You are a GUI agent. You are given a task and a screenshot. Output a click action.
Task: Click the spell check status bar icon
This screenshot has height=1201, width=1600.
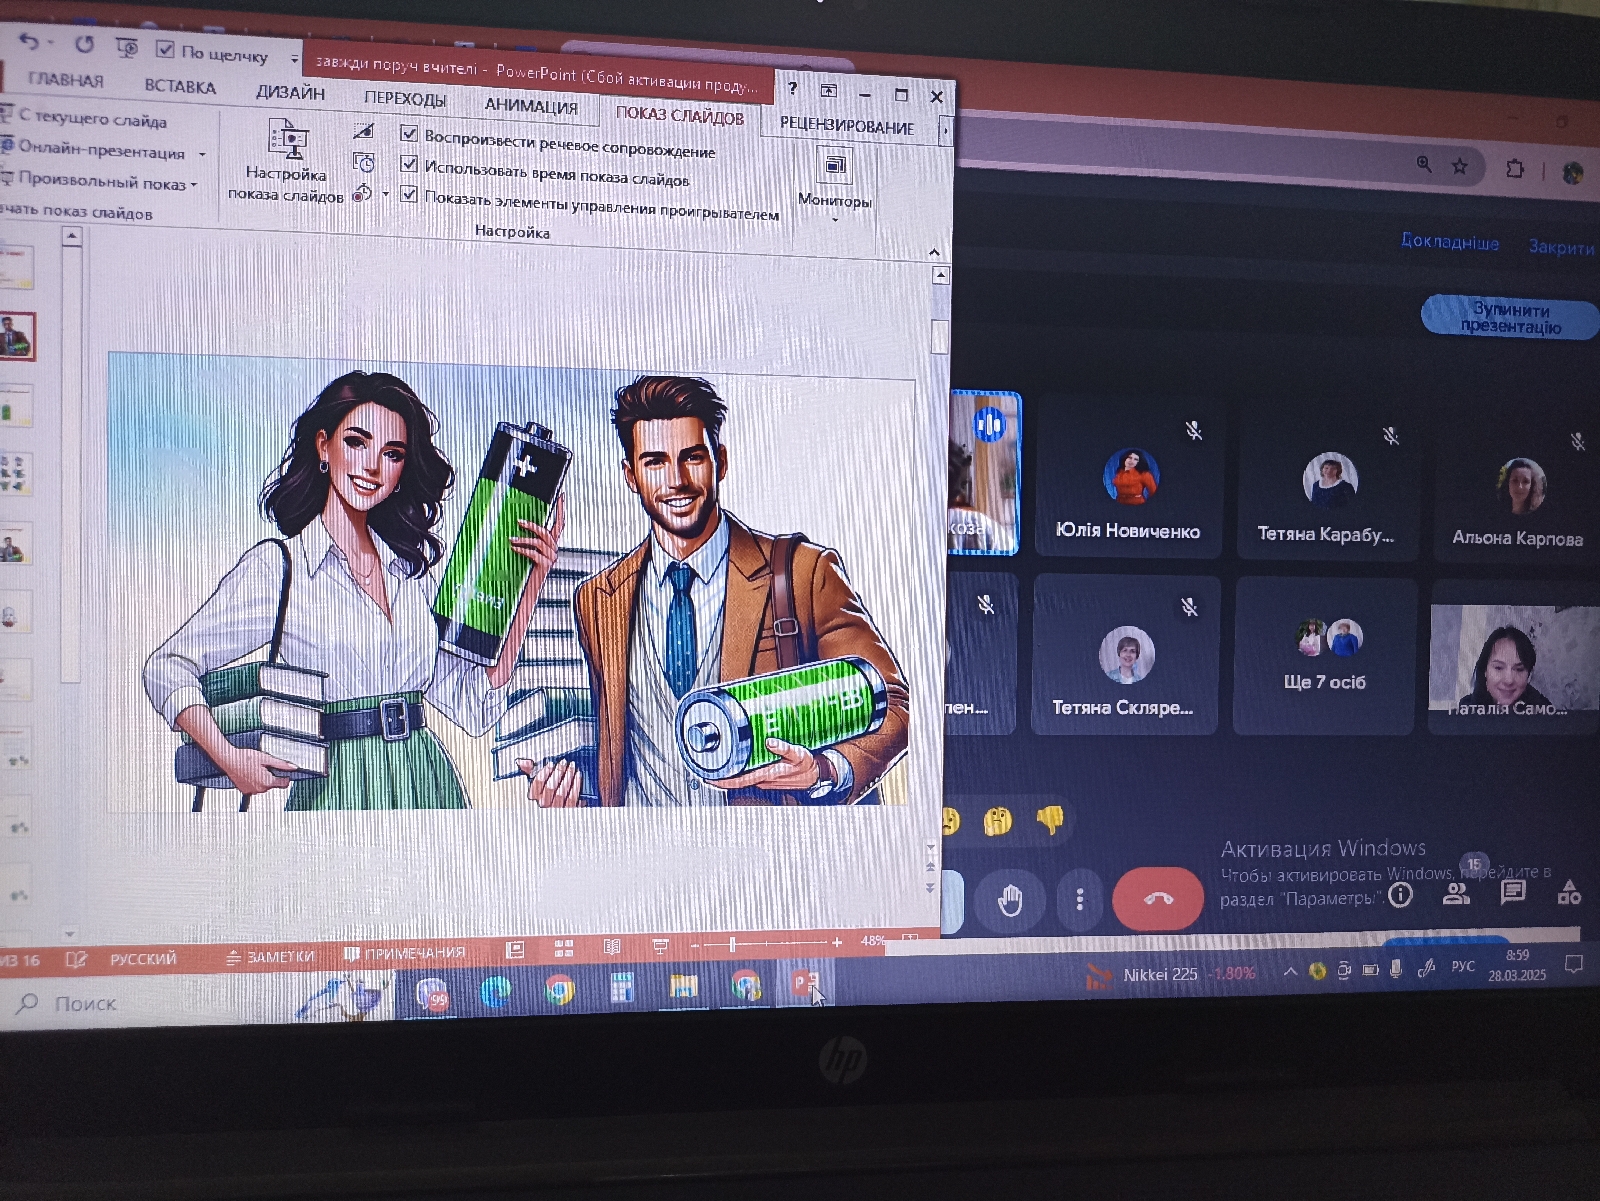coord(76,959)
